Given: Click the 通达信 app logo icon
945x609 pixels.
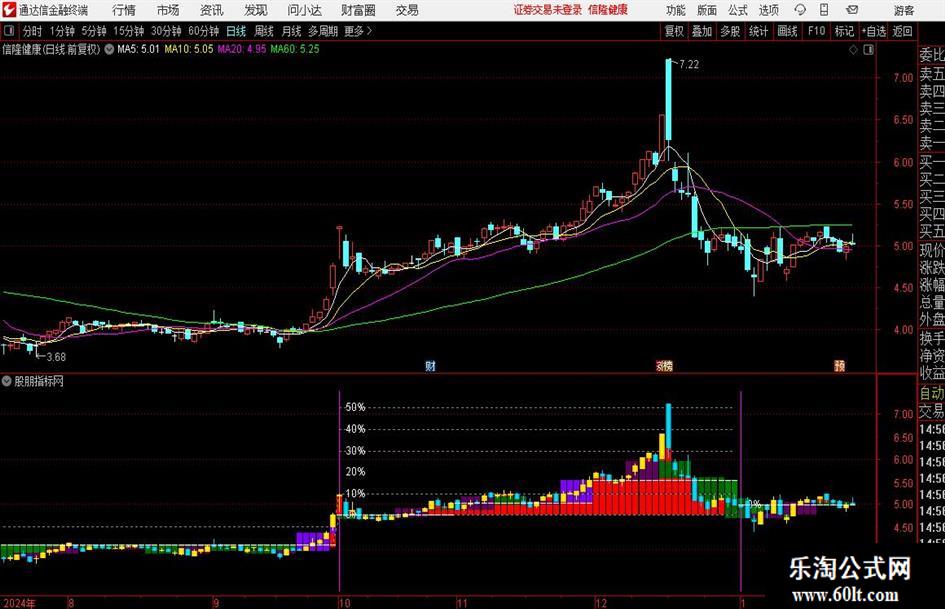Looking at the screenshot, I should 9,10.
